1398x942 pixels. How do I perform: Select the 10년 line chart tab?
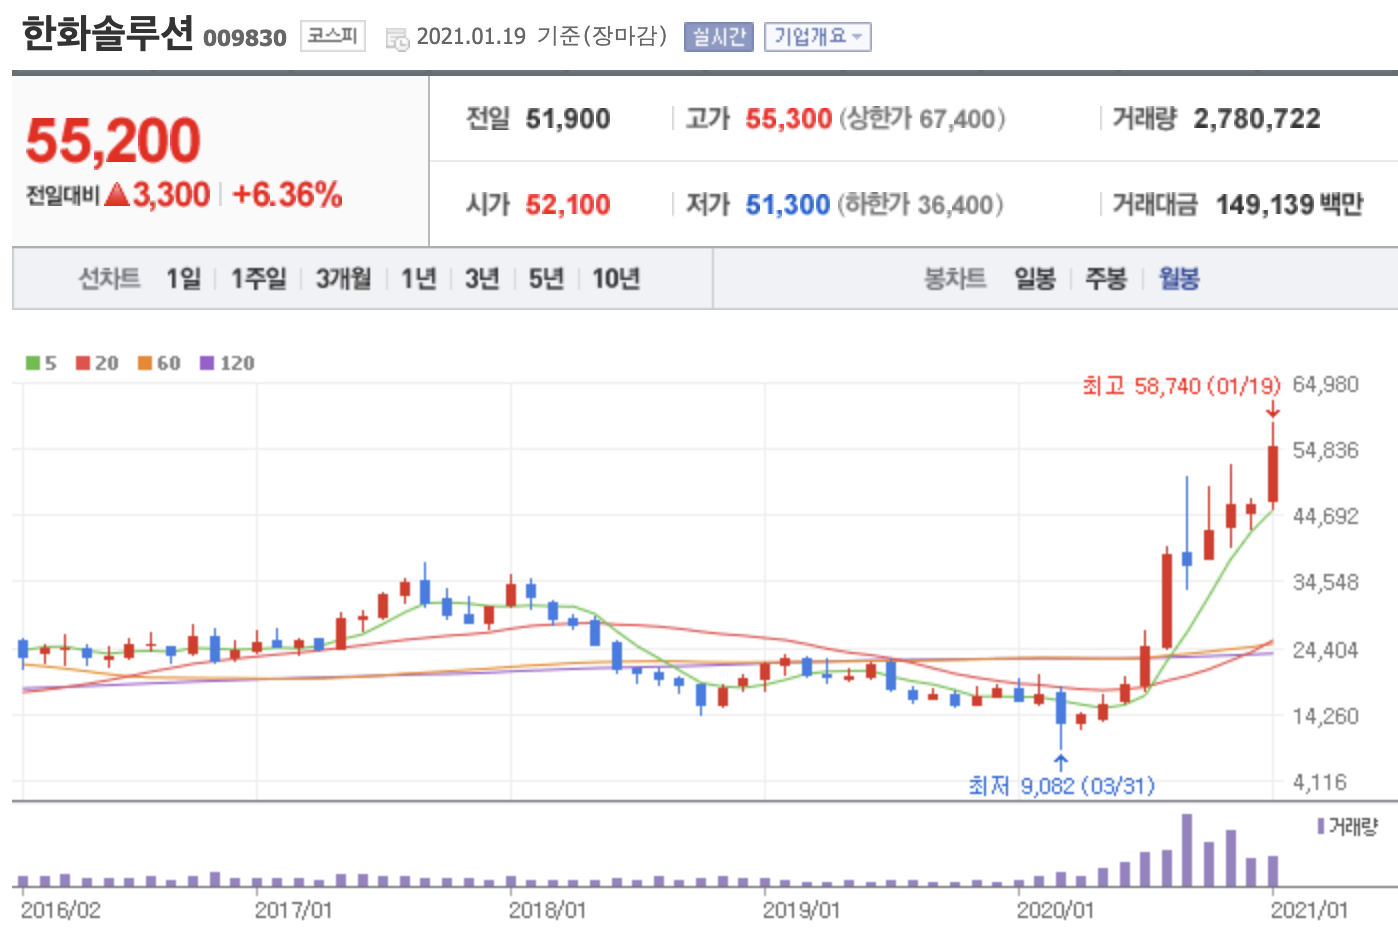[x=616, y=278]
